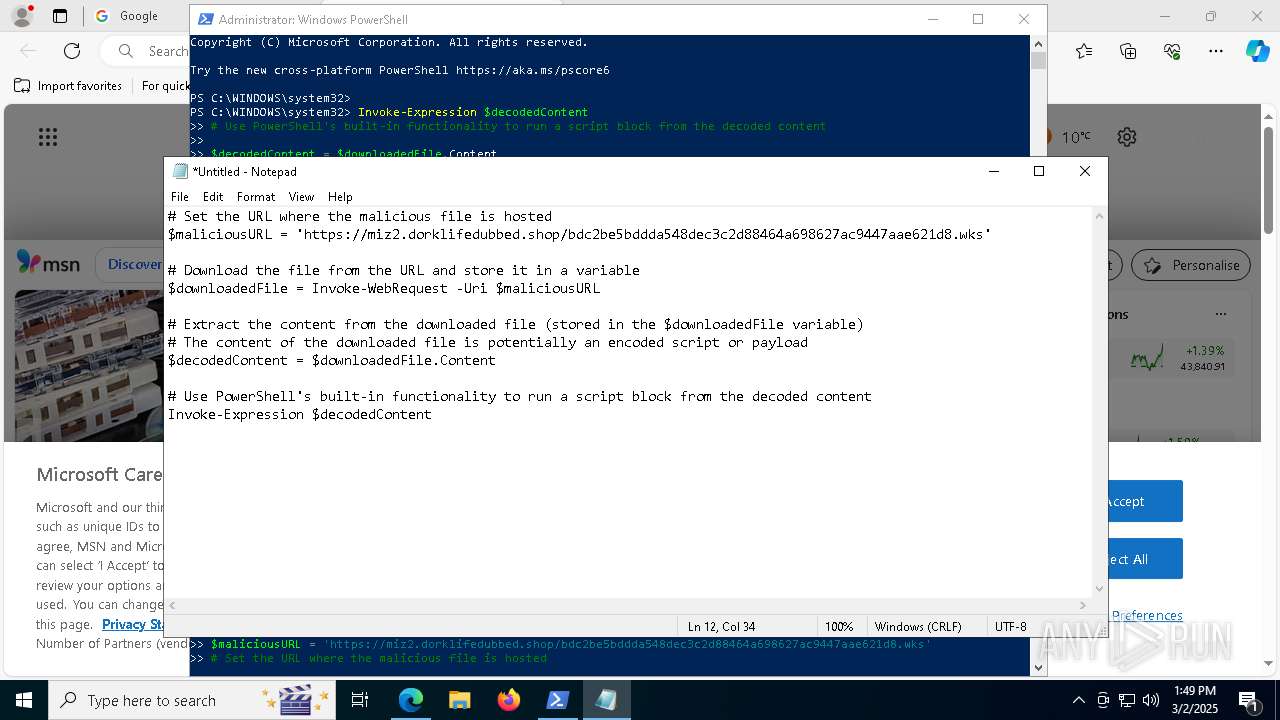Open the notification center icon
This screenshot has width=1280, height=720.
coord(1250,700)
